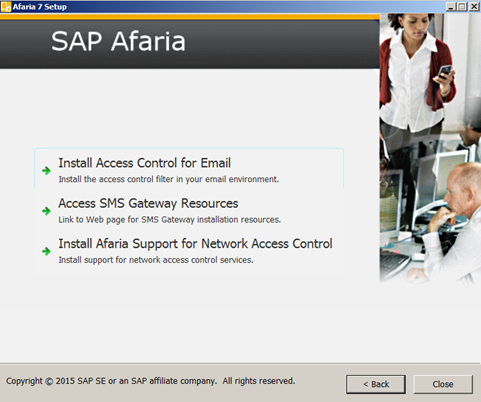This screenshot has width=481, height=402.
Task: Close the window using the title bar X
Action: pyautogui.click(x=474, y=6)
